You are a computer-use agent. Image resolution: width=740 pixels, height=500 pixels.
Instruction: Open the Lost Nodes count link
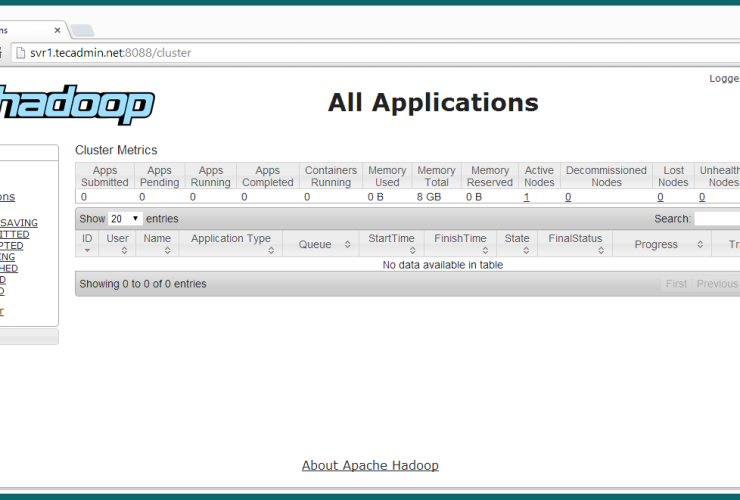(x=660, y=198)
